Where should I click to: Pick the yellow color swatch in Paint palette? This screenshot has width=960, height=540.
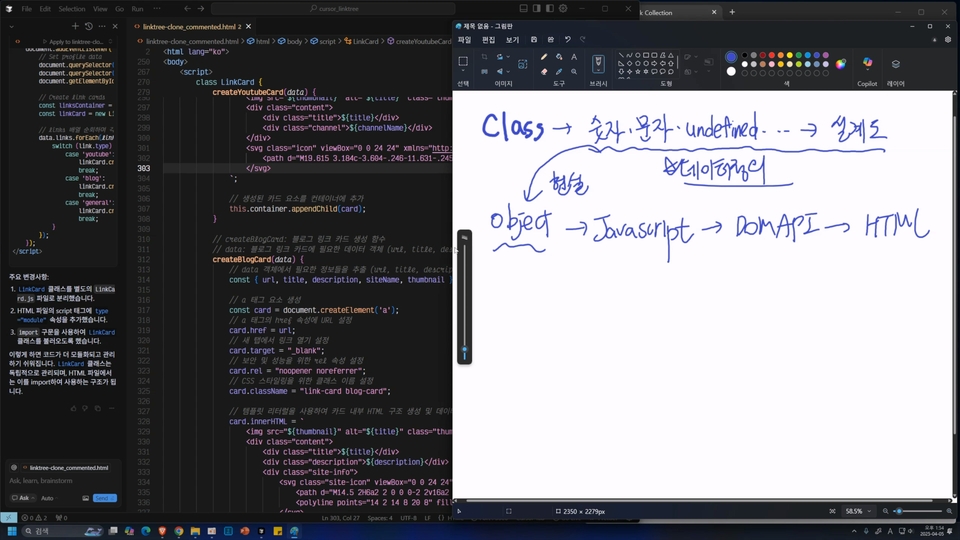click(790, 55)
